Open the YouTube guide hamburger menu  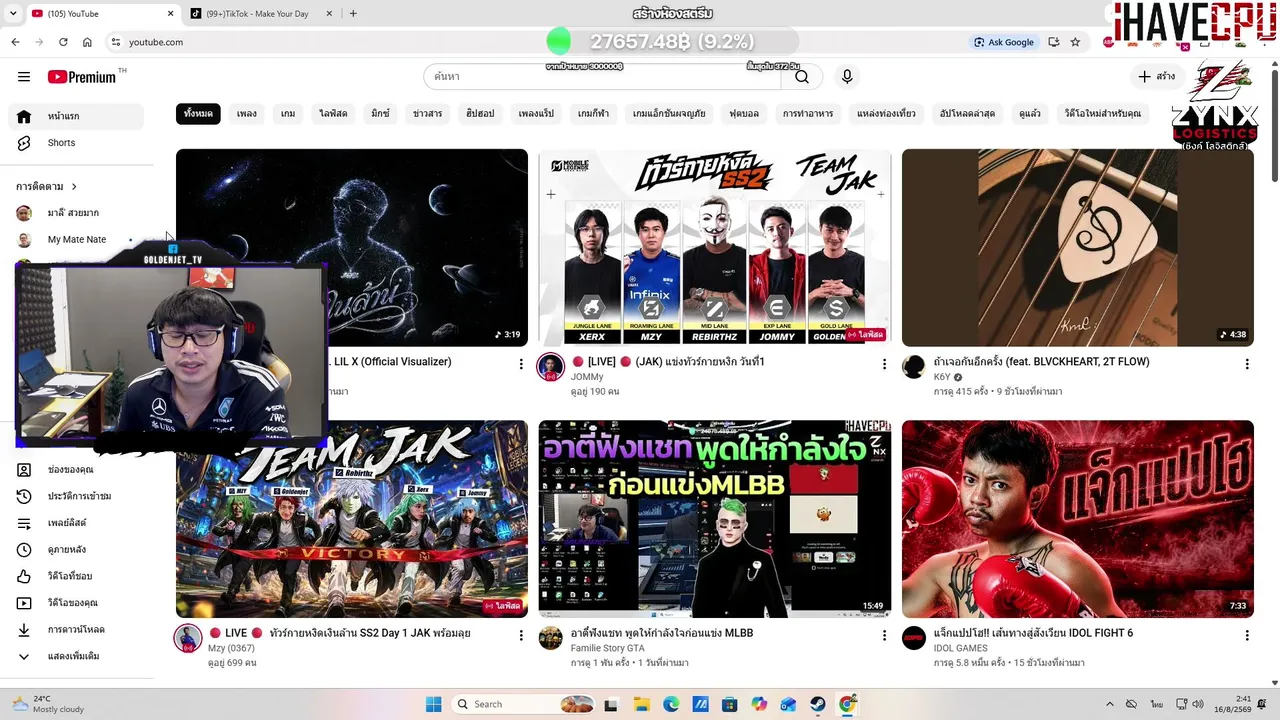[x=24, y=77]
